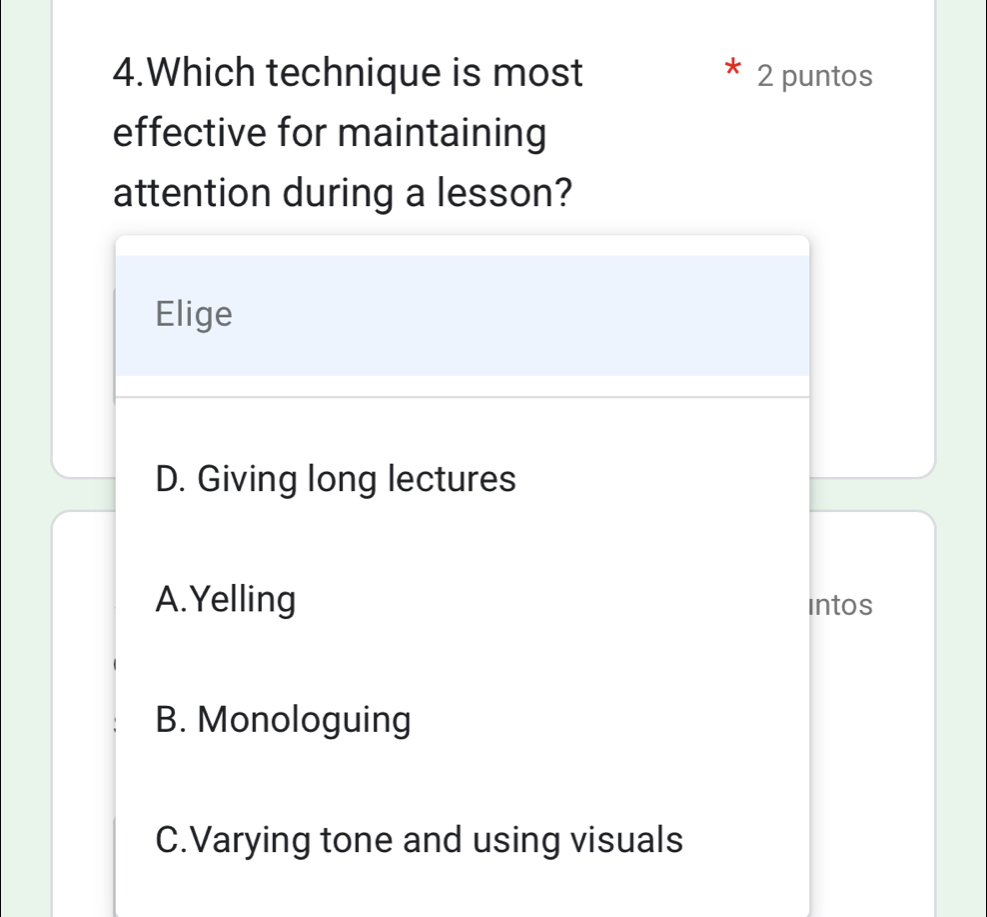Click the blue-highlighted row in the dropdown
987x917 pixels.
coord(461,313)
